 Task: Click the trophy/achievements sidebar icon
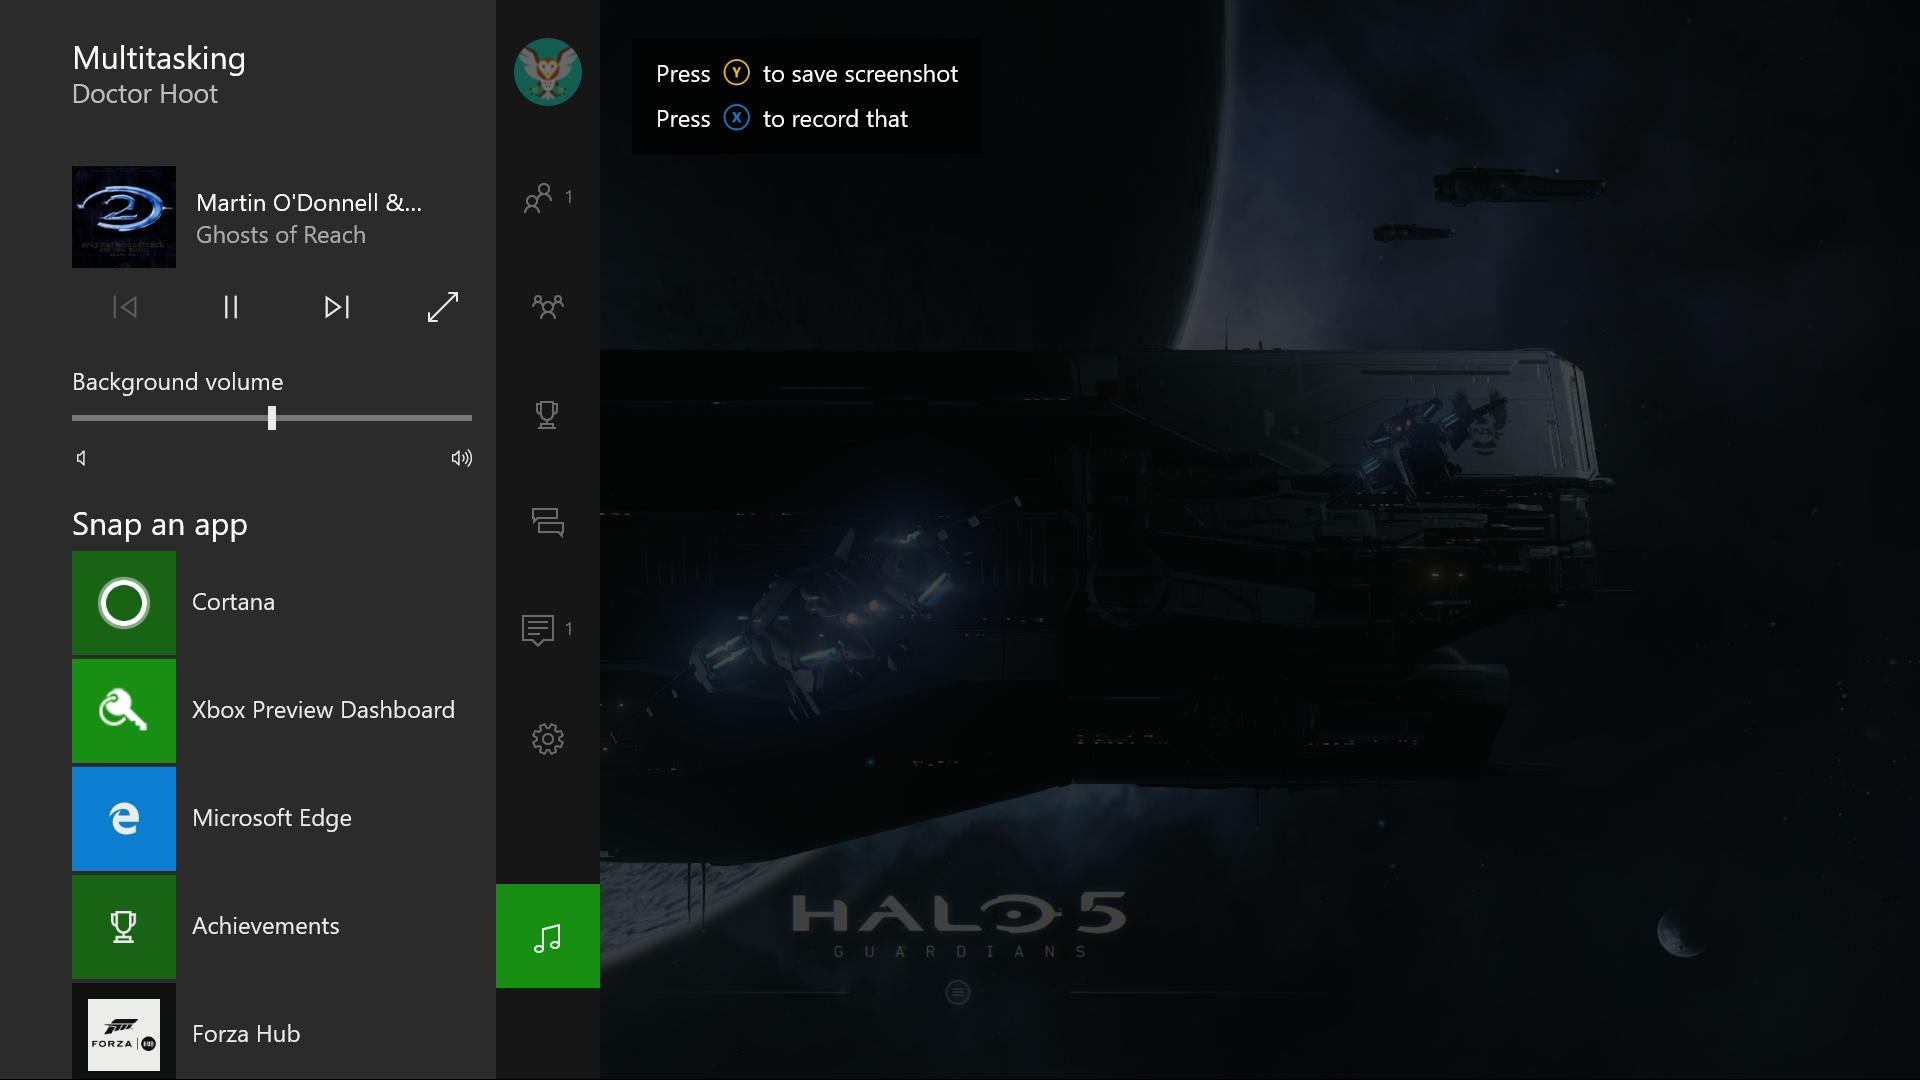(546, 414)
